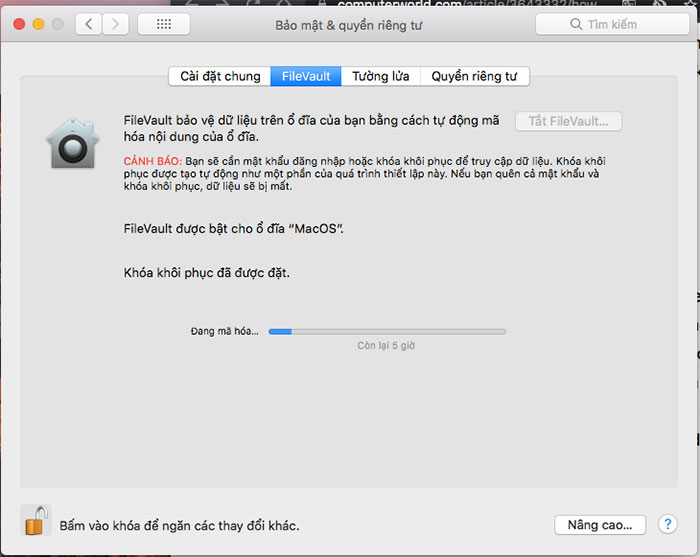Open the Tường lửa tab
Screen dimensions: 700x557
[380, 76]
